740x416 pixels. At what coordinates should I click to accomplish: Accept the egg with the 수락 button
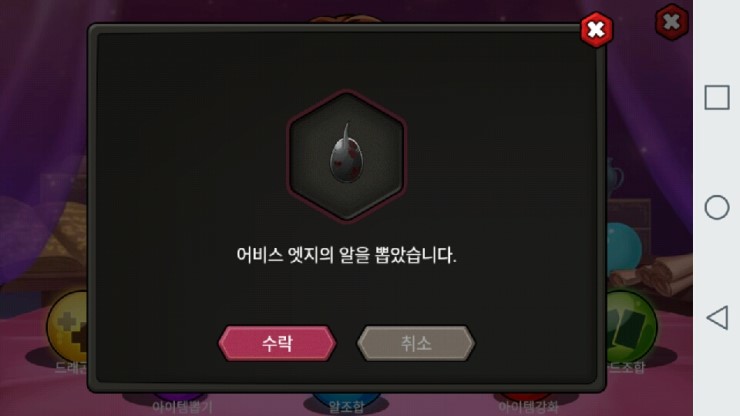[x=277, y=343]
